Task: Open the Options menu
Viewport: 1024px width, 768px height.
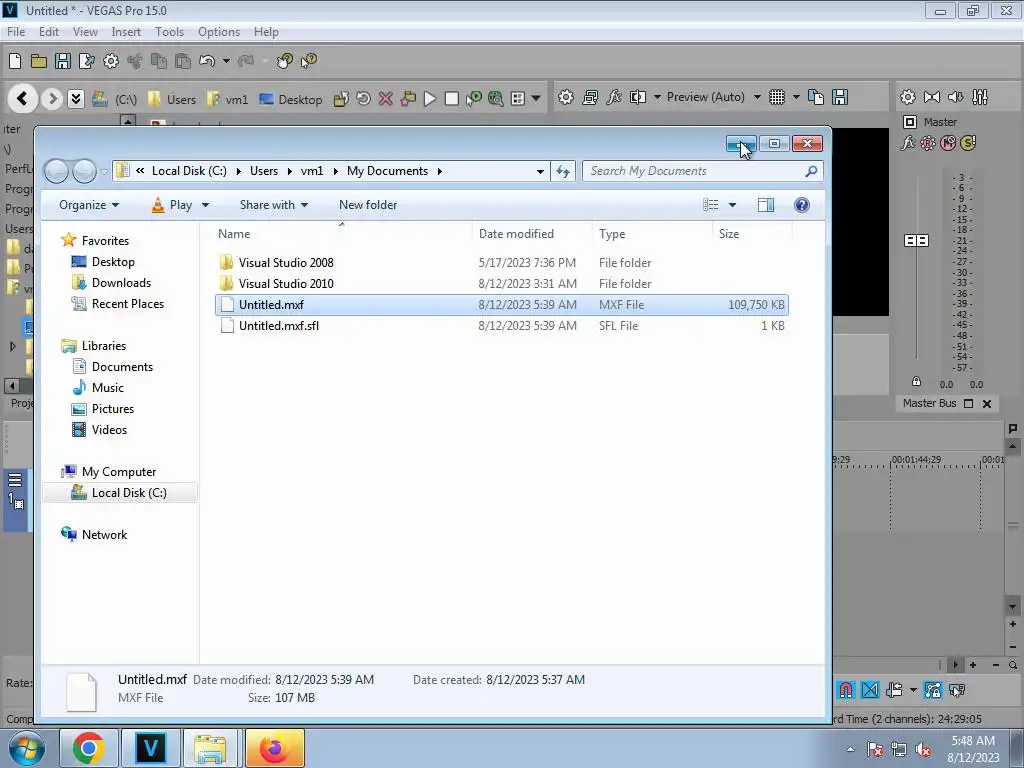Action: (219, 32)
